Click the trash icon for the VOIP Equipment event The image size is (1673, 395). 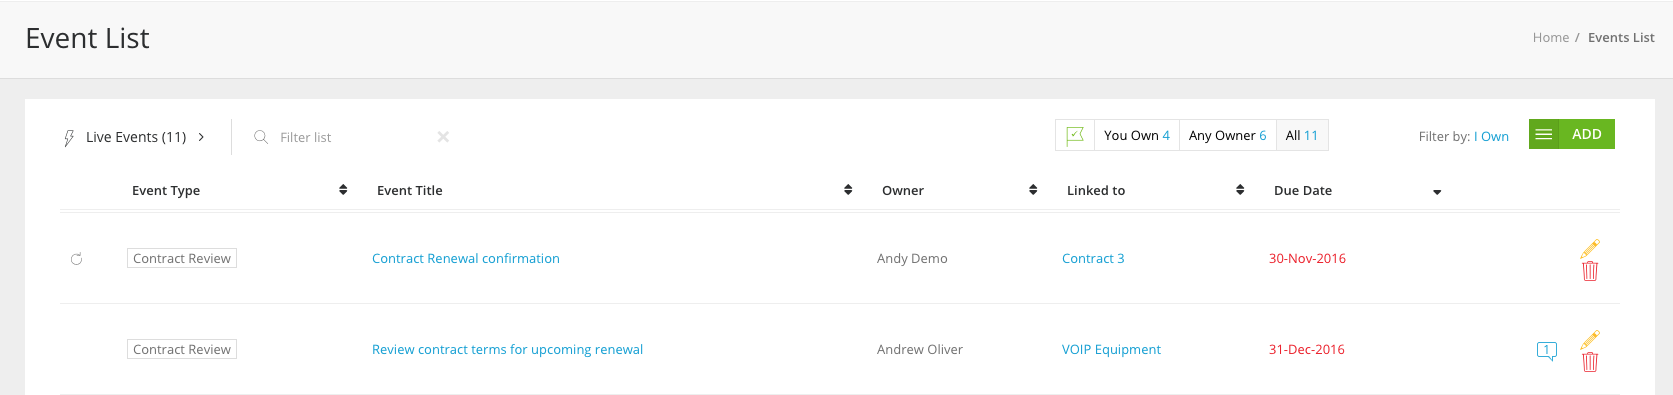click(1590, 362)
